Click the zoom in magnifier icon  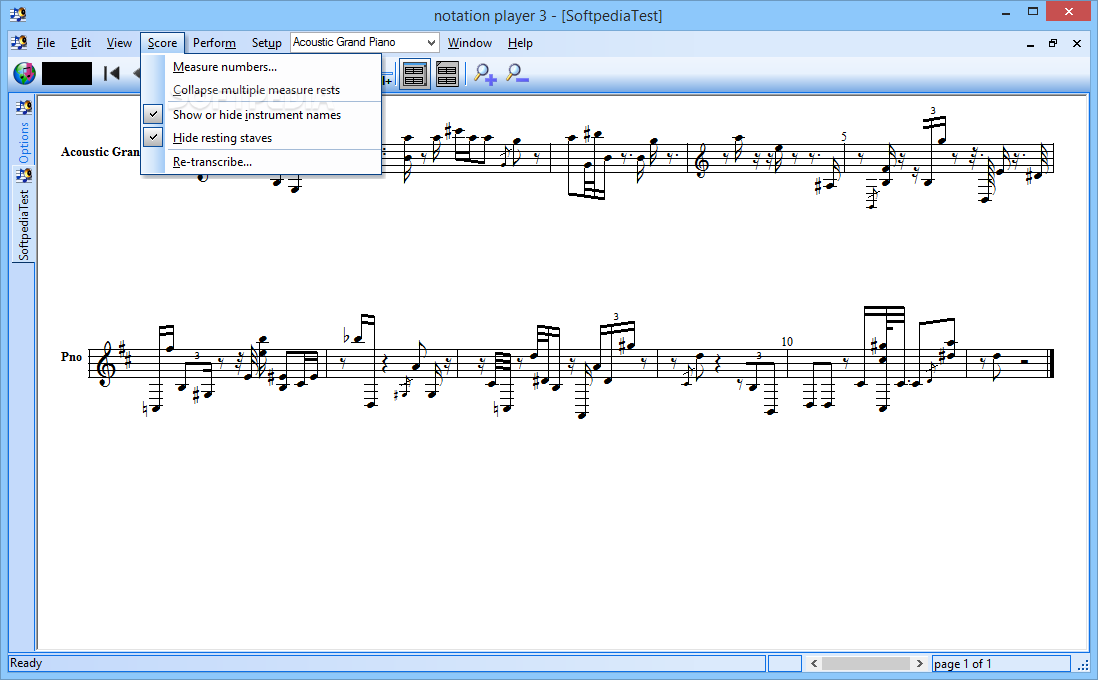tap(485, 74)
